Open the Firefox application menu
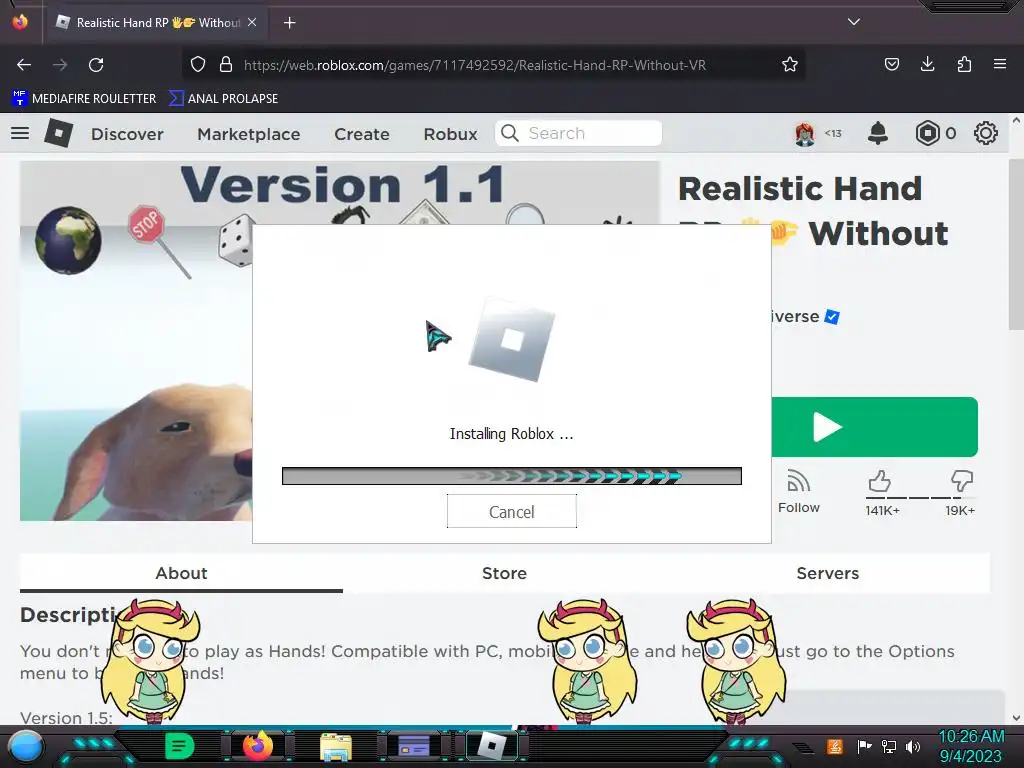 1000,64
